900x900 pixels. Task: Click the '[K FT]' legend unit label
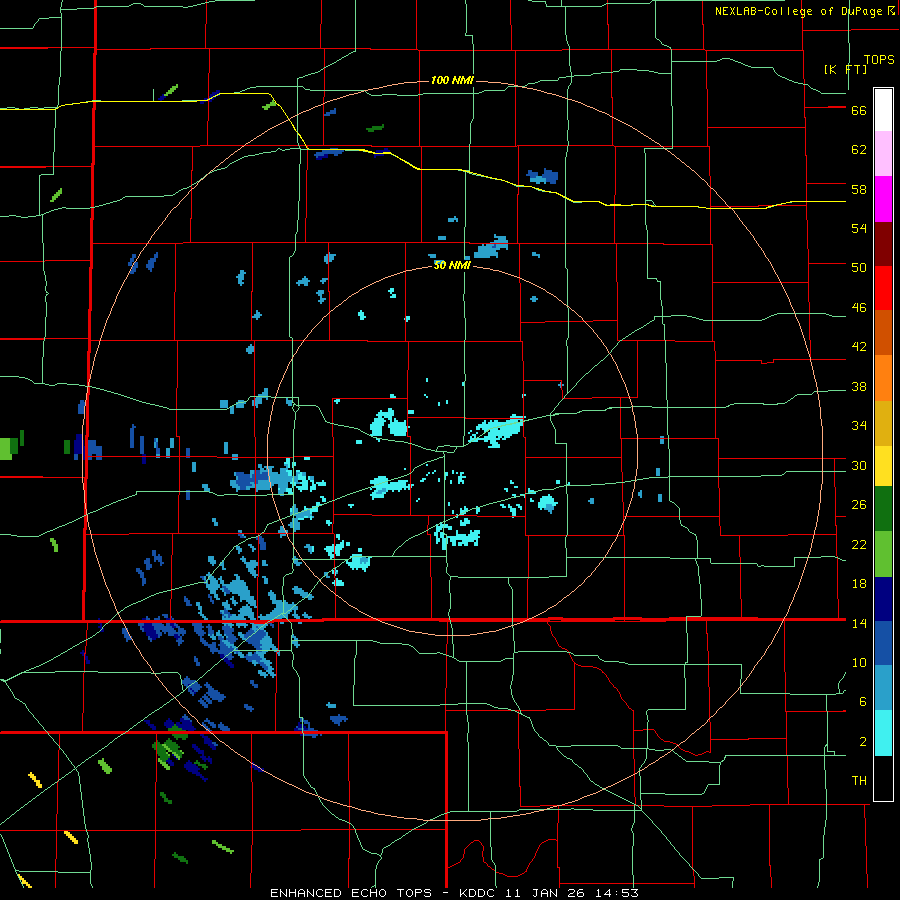coord(846,69)
